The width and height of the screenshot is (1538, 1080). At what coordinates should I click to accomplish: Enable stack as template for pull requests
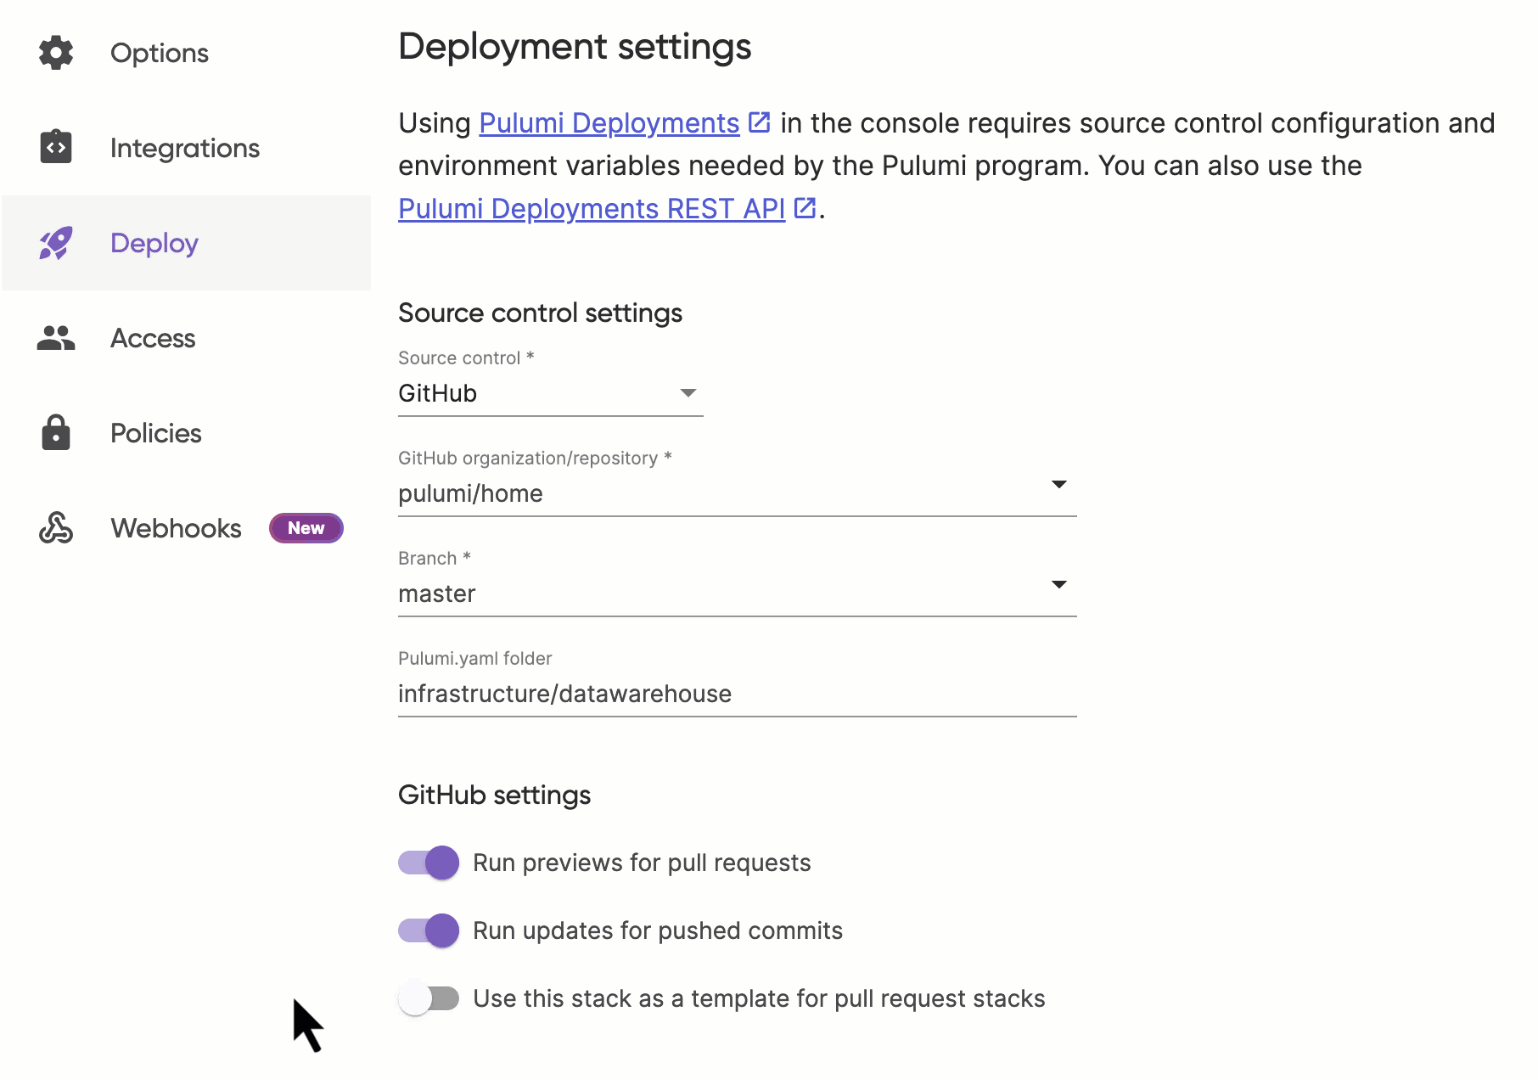pyautogui.click(x=429, y=999)
